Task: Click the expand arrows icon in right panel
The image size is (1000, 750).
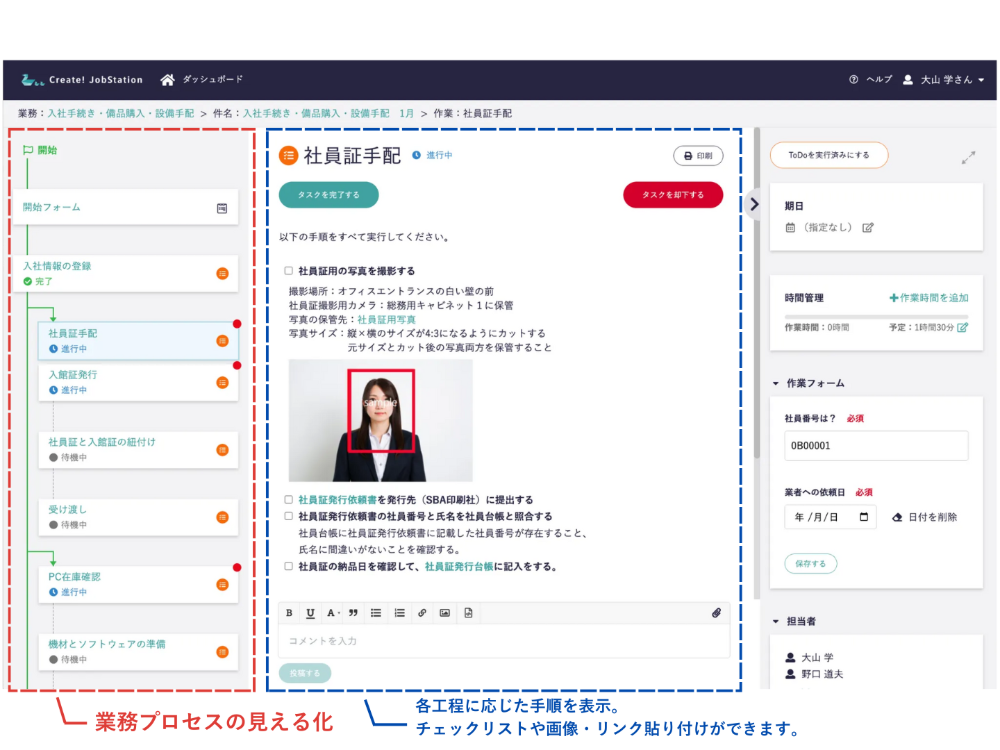Action: tap(968, 157)
